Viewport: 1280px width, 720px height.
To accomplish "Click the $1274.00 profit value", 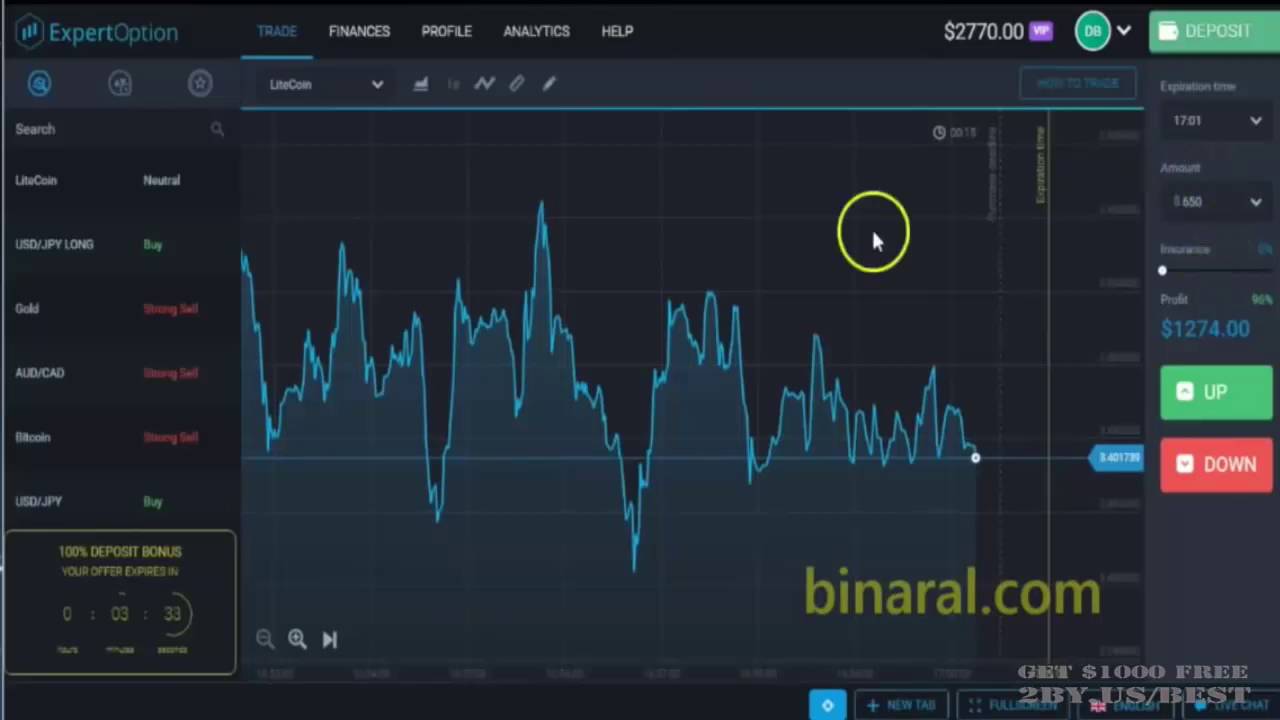I will click(x=1205, y=328).
